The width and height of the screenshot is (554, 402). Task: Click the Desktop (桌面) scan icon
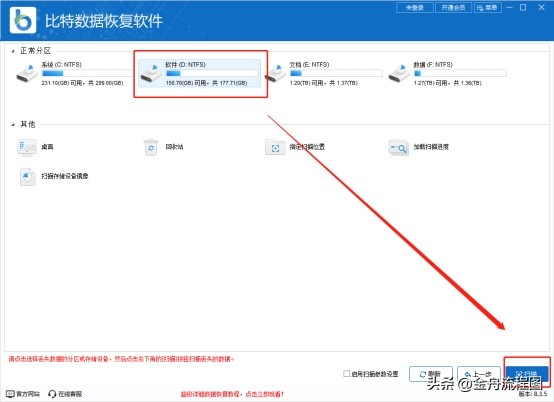click(x=27, y=147)
